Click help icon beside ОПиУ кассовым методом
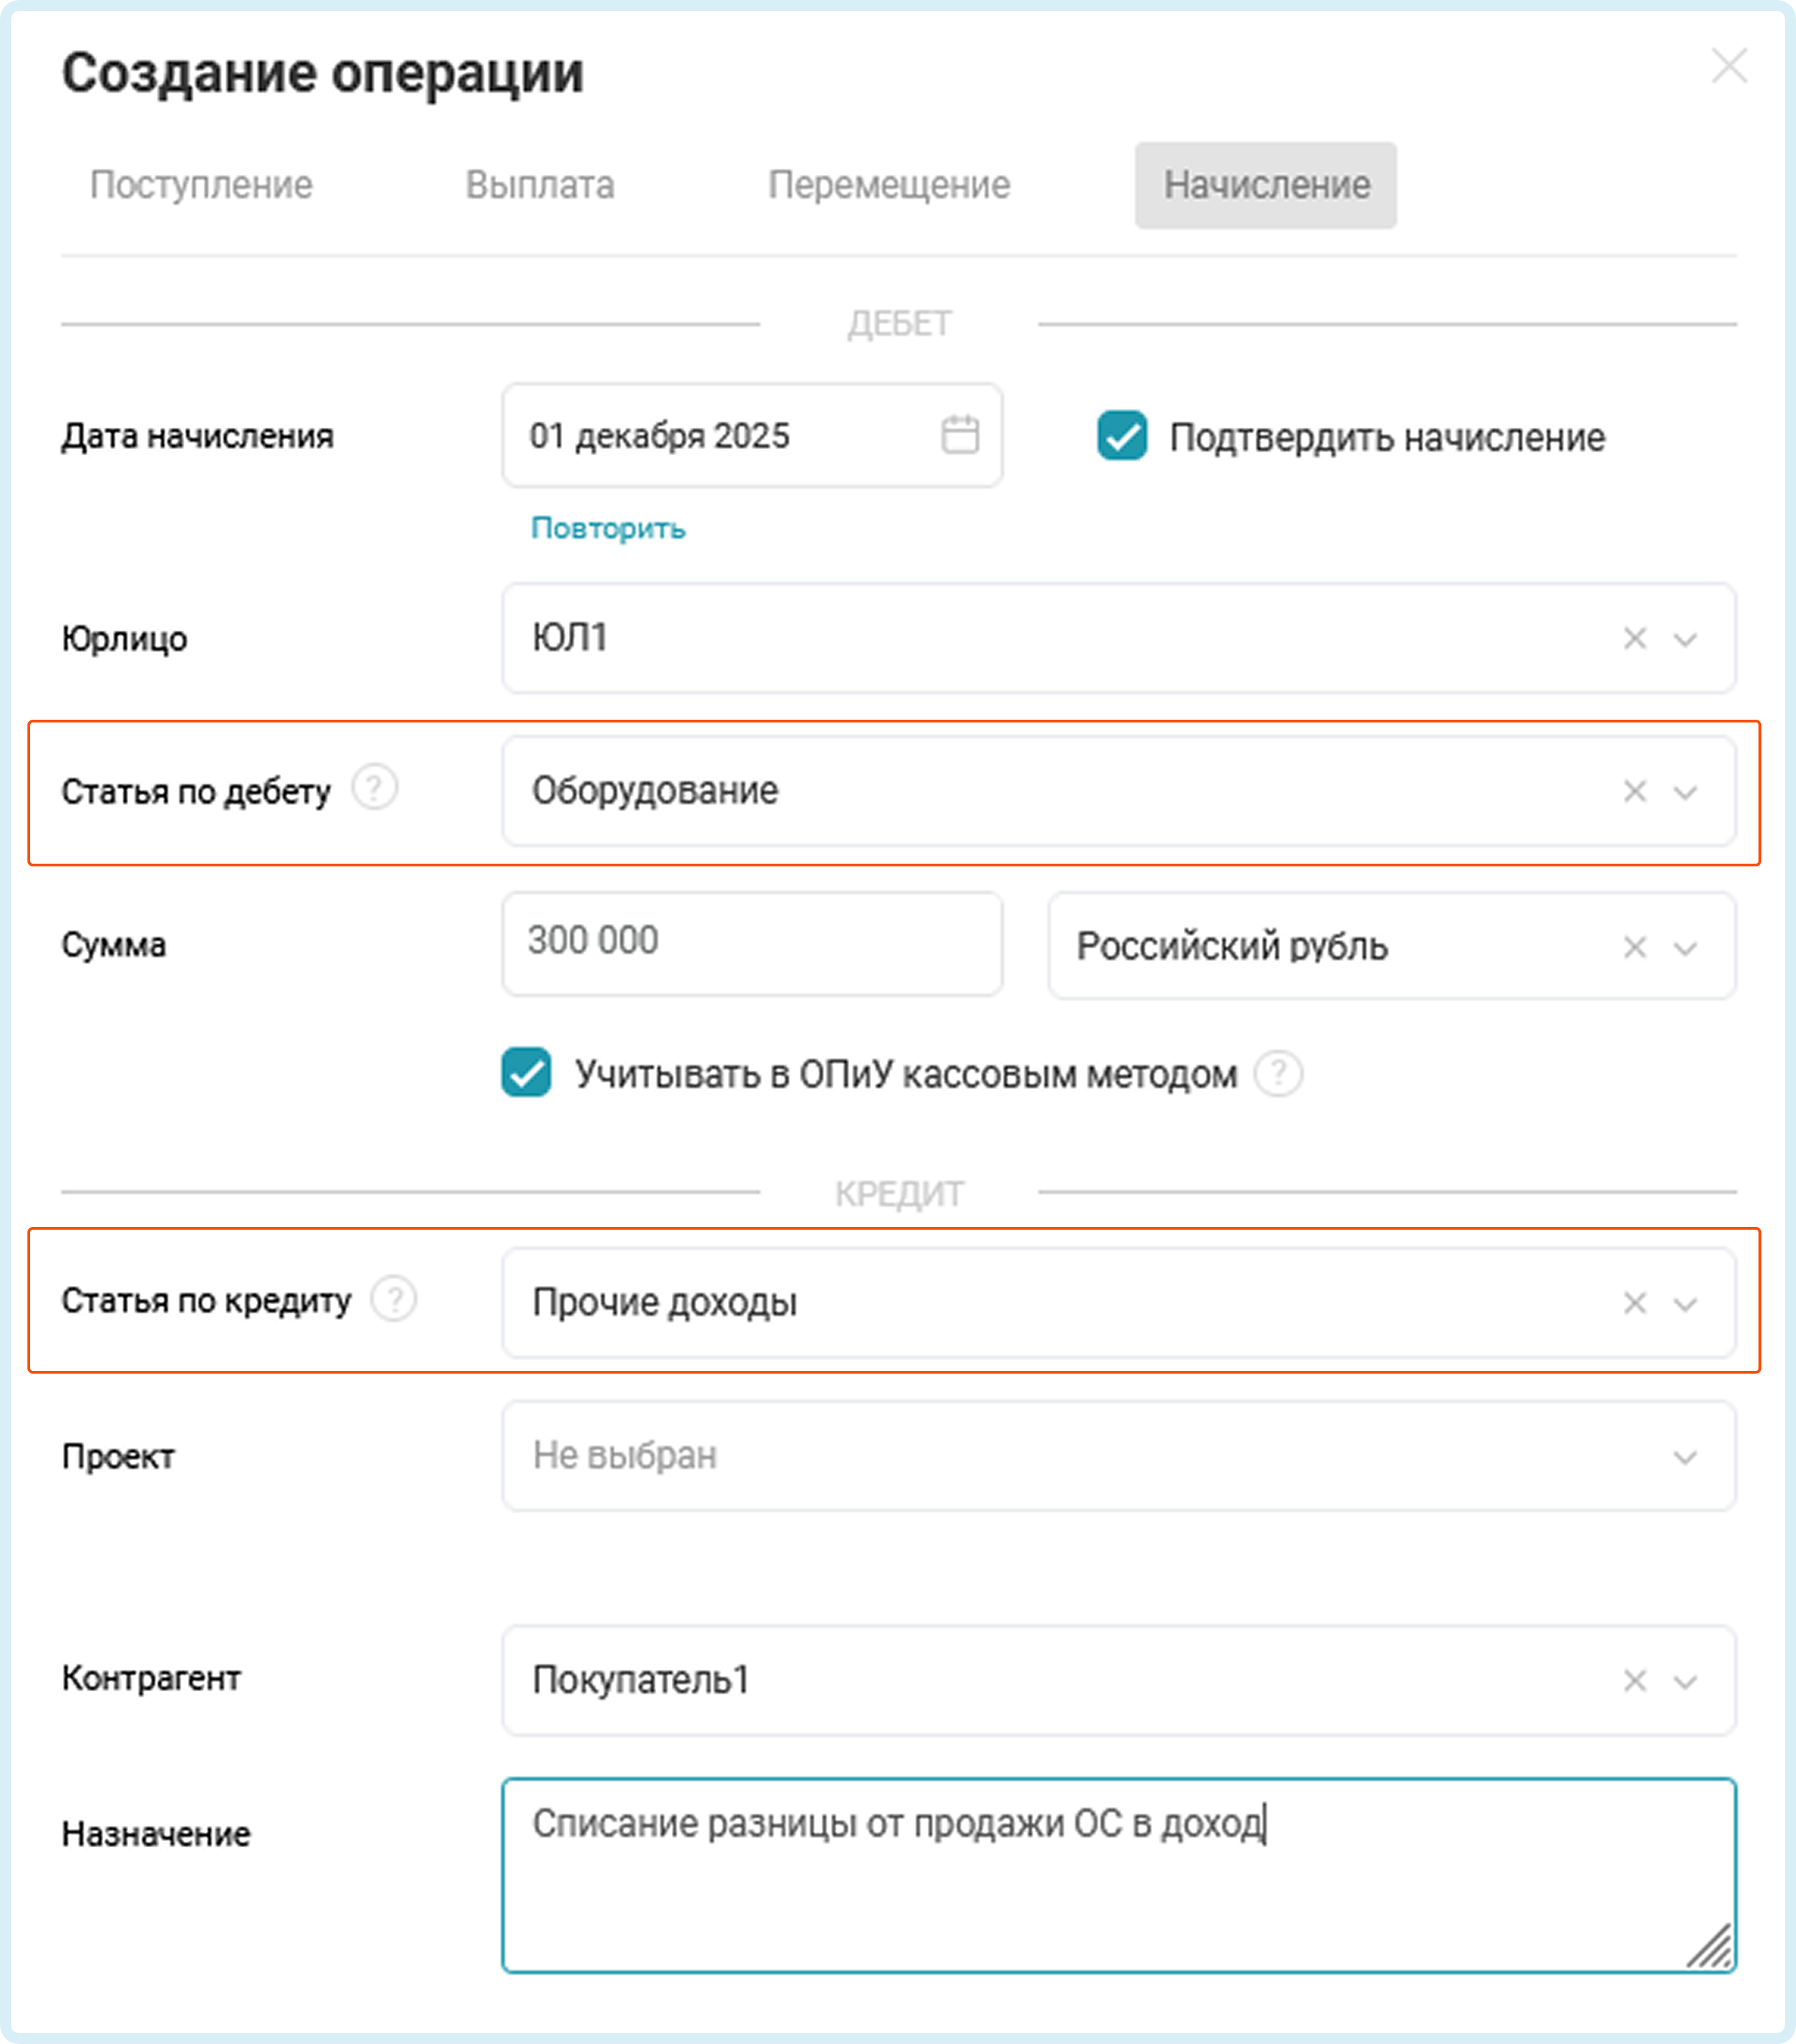Image resolution: width=1796 pixels, height=2044 pixels. (1278, 1074)
